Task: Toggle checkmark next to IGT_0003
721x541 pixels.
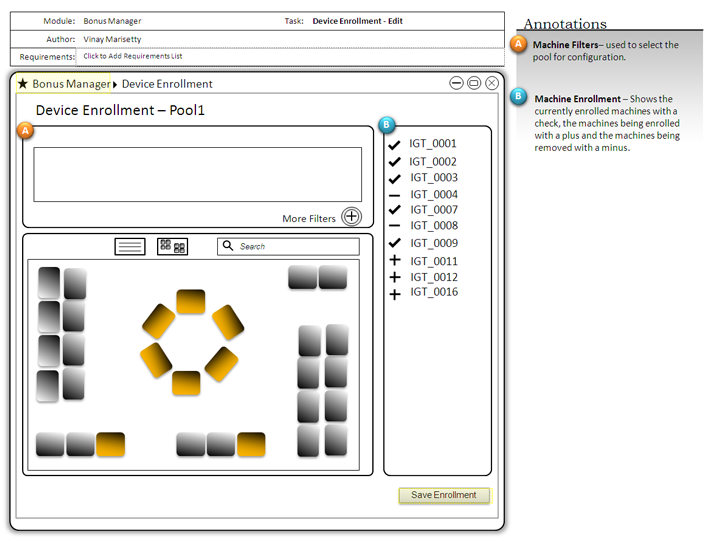Action: click(x=395, y=178)
